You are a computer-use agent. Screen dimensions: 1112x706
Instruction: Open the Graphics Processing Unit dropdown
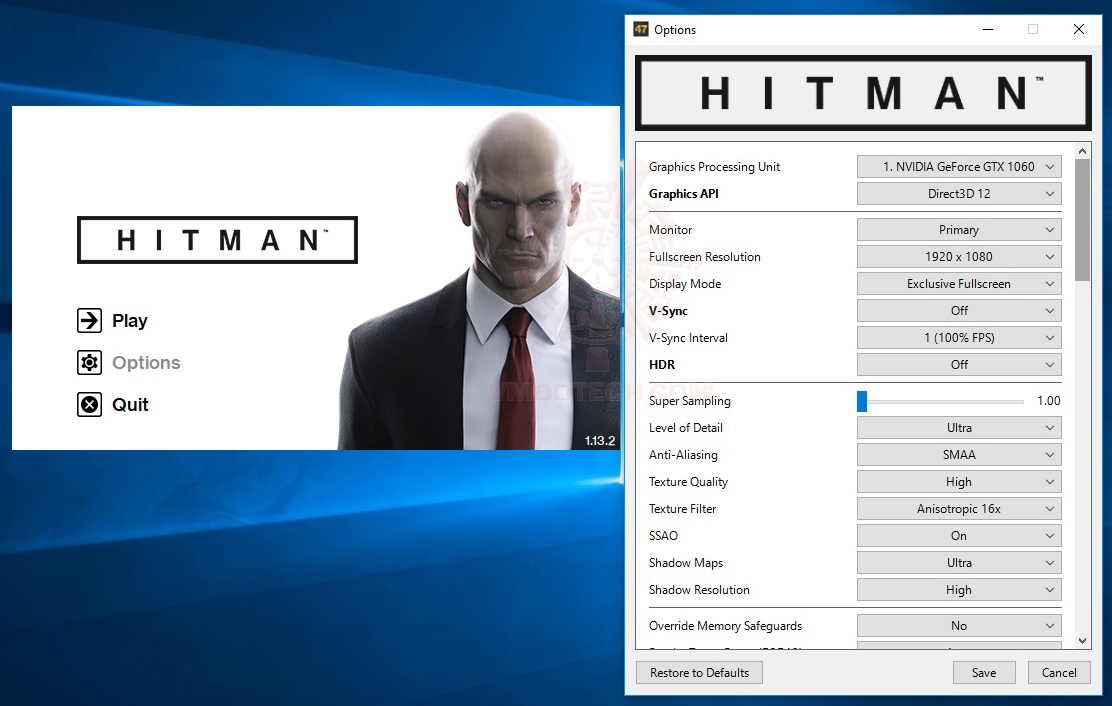(958, 167)
